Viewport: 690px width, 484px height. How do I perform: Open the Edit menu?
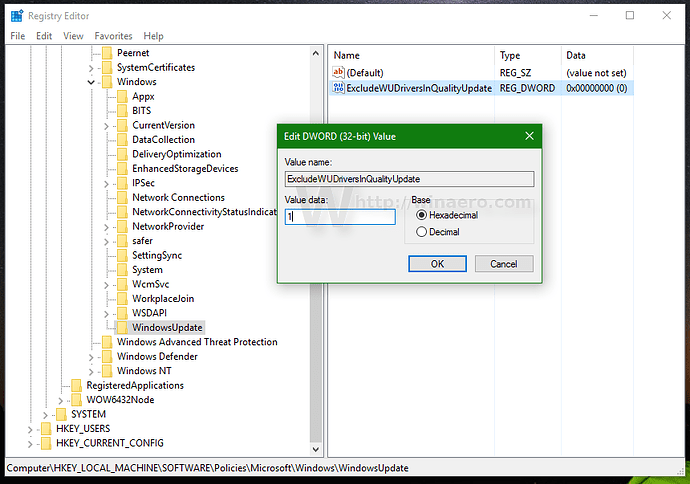click(44, 36)
